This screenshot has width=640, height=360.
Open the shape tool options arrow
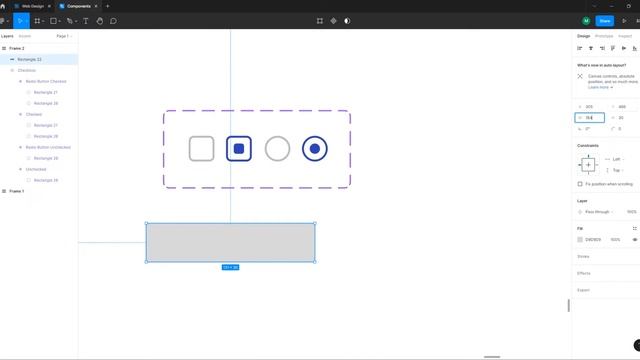tap(60, 21)
